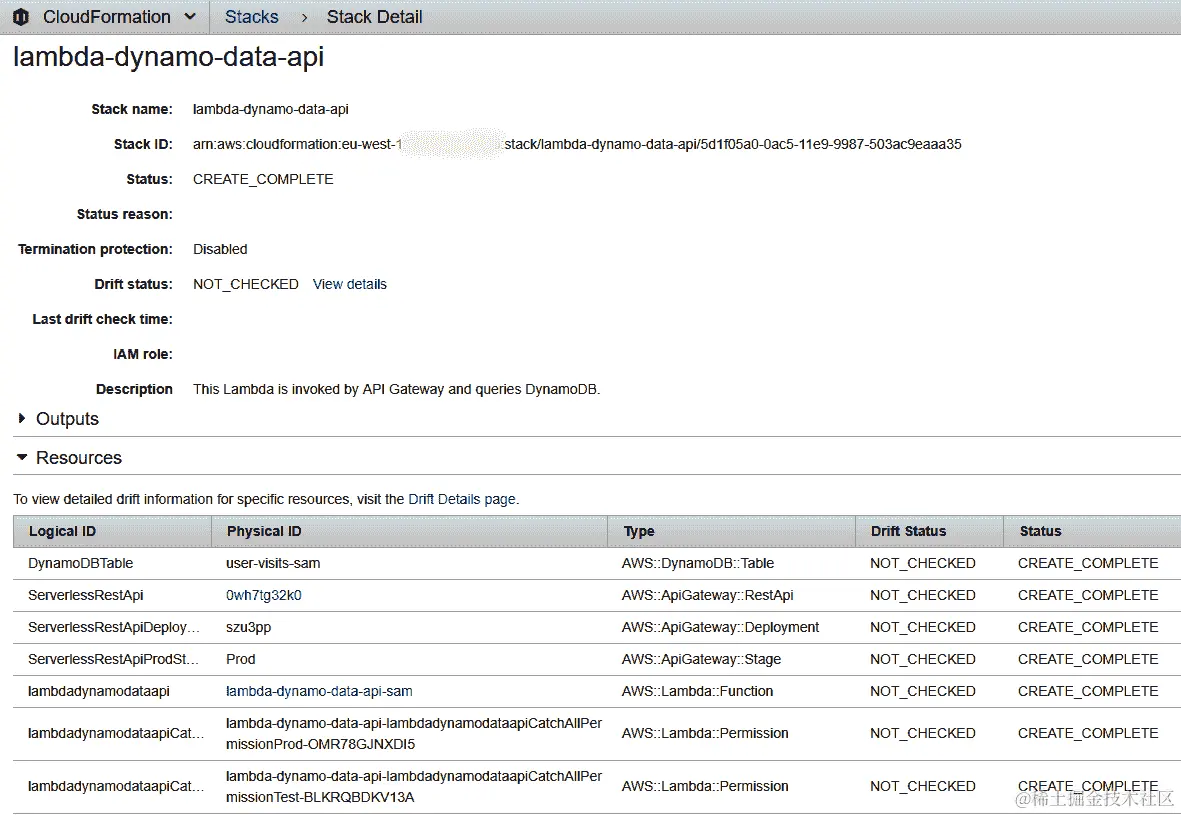Click the stack-level NOT_CHECKED drift status value
This screenshot has width=1181, height=815.
pos(246,284)
